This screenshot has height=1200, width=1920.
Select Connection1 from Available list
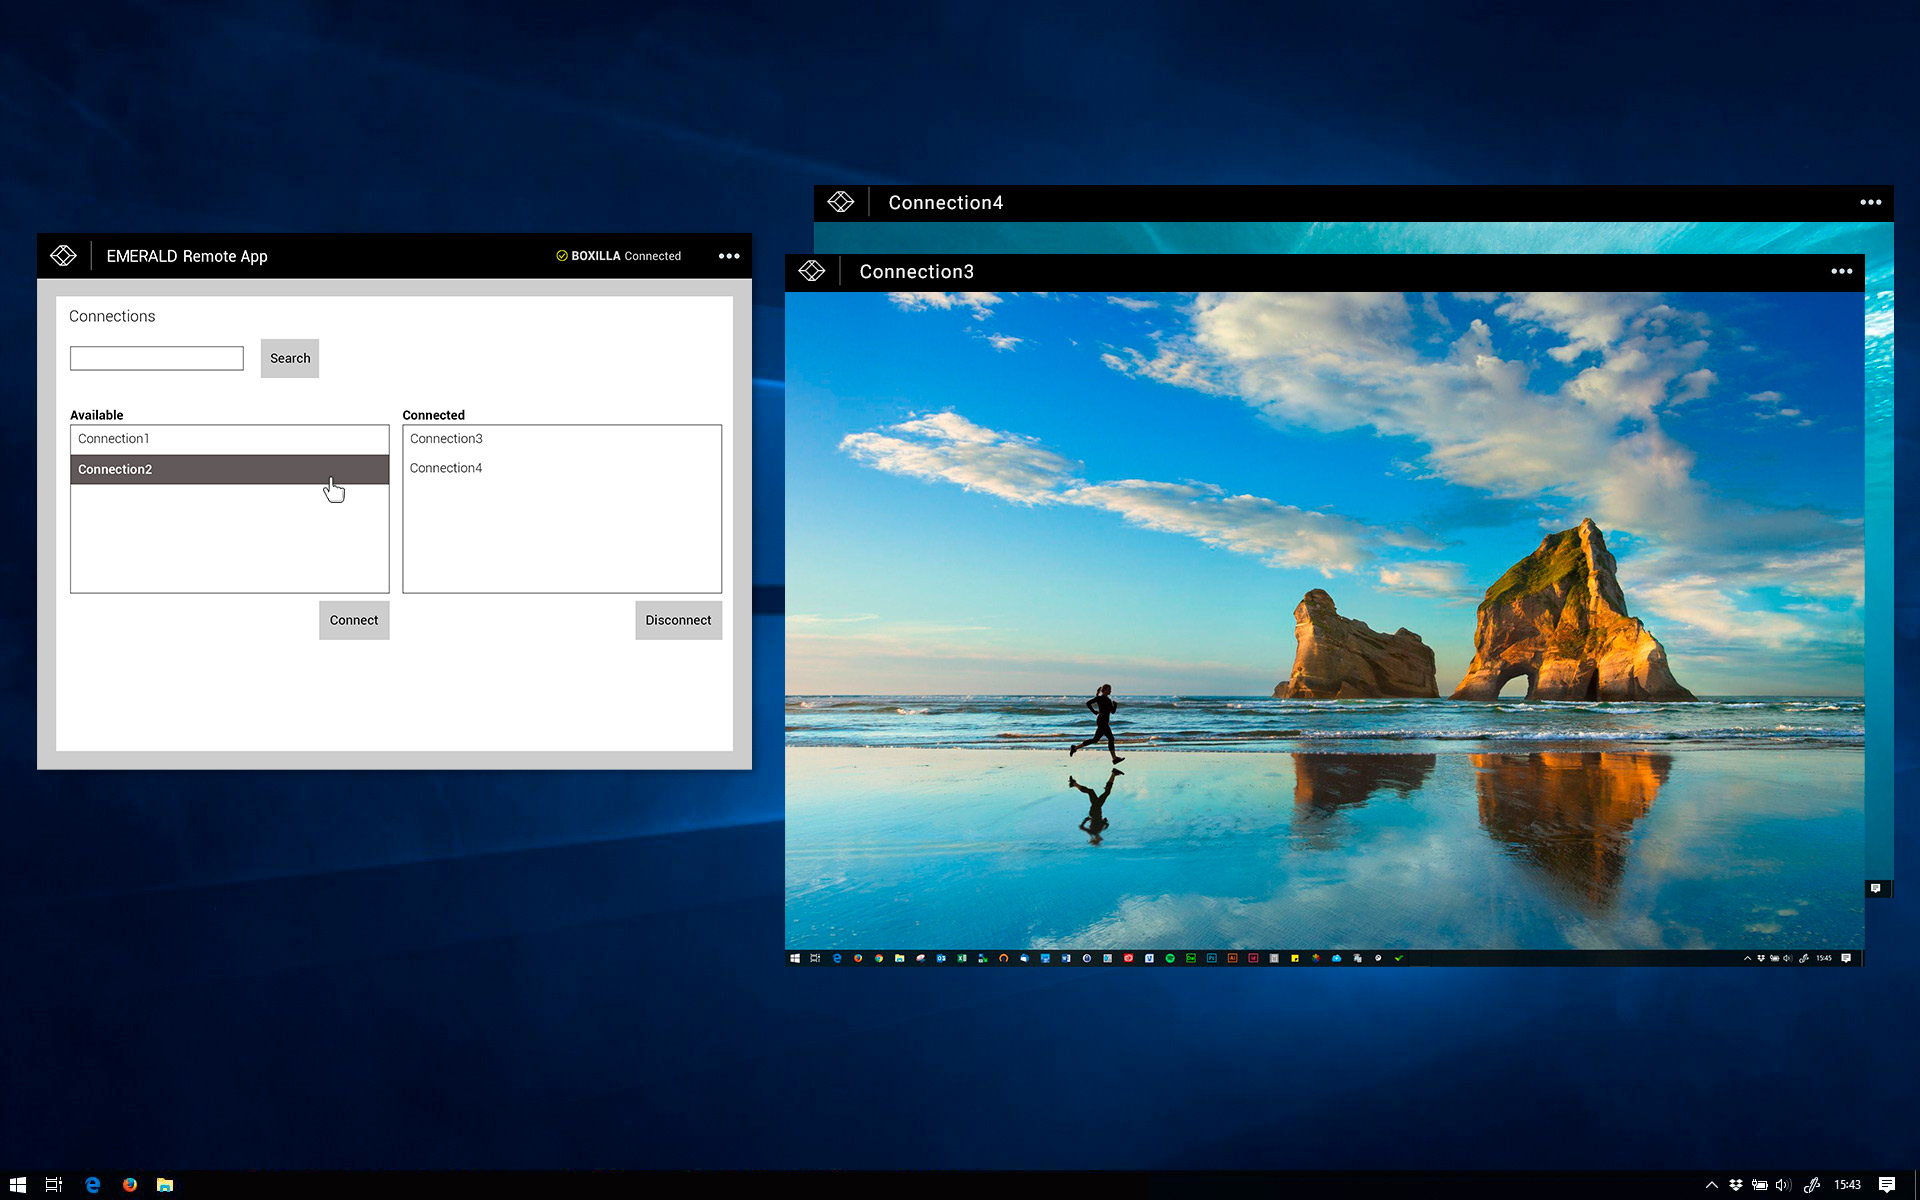[x=229, y=438]
